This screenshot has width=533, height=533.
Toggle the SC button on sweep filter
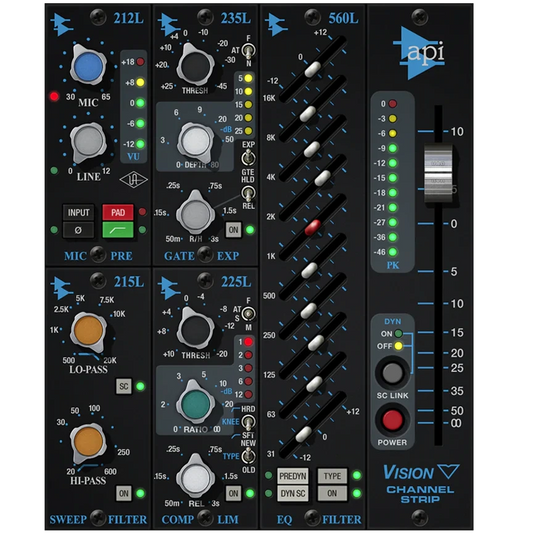(x=124, y=386)
